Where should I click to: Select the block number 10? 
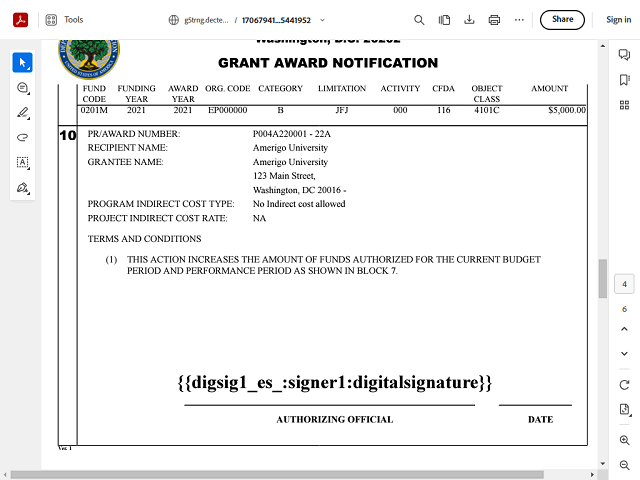point(68,135)
